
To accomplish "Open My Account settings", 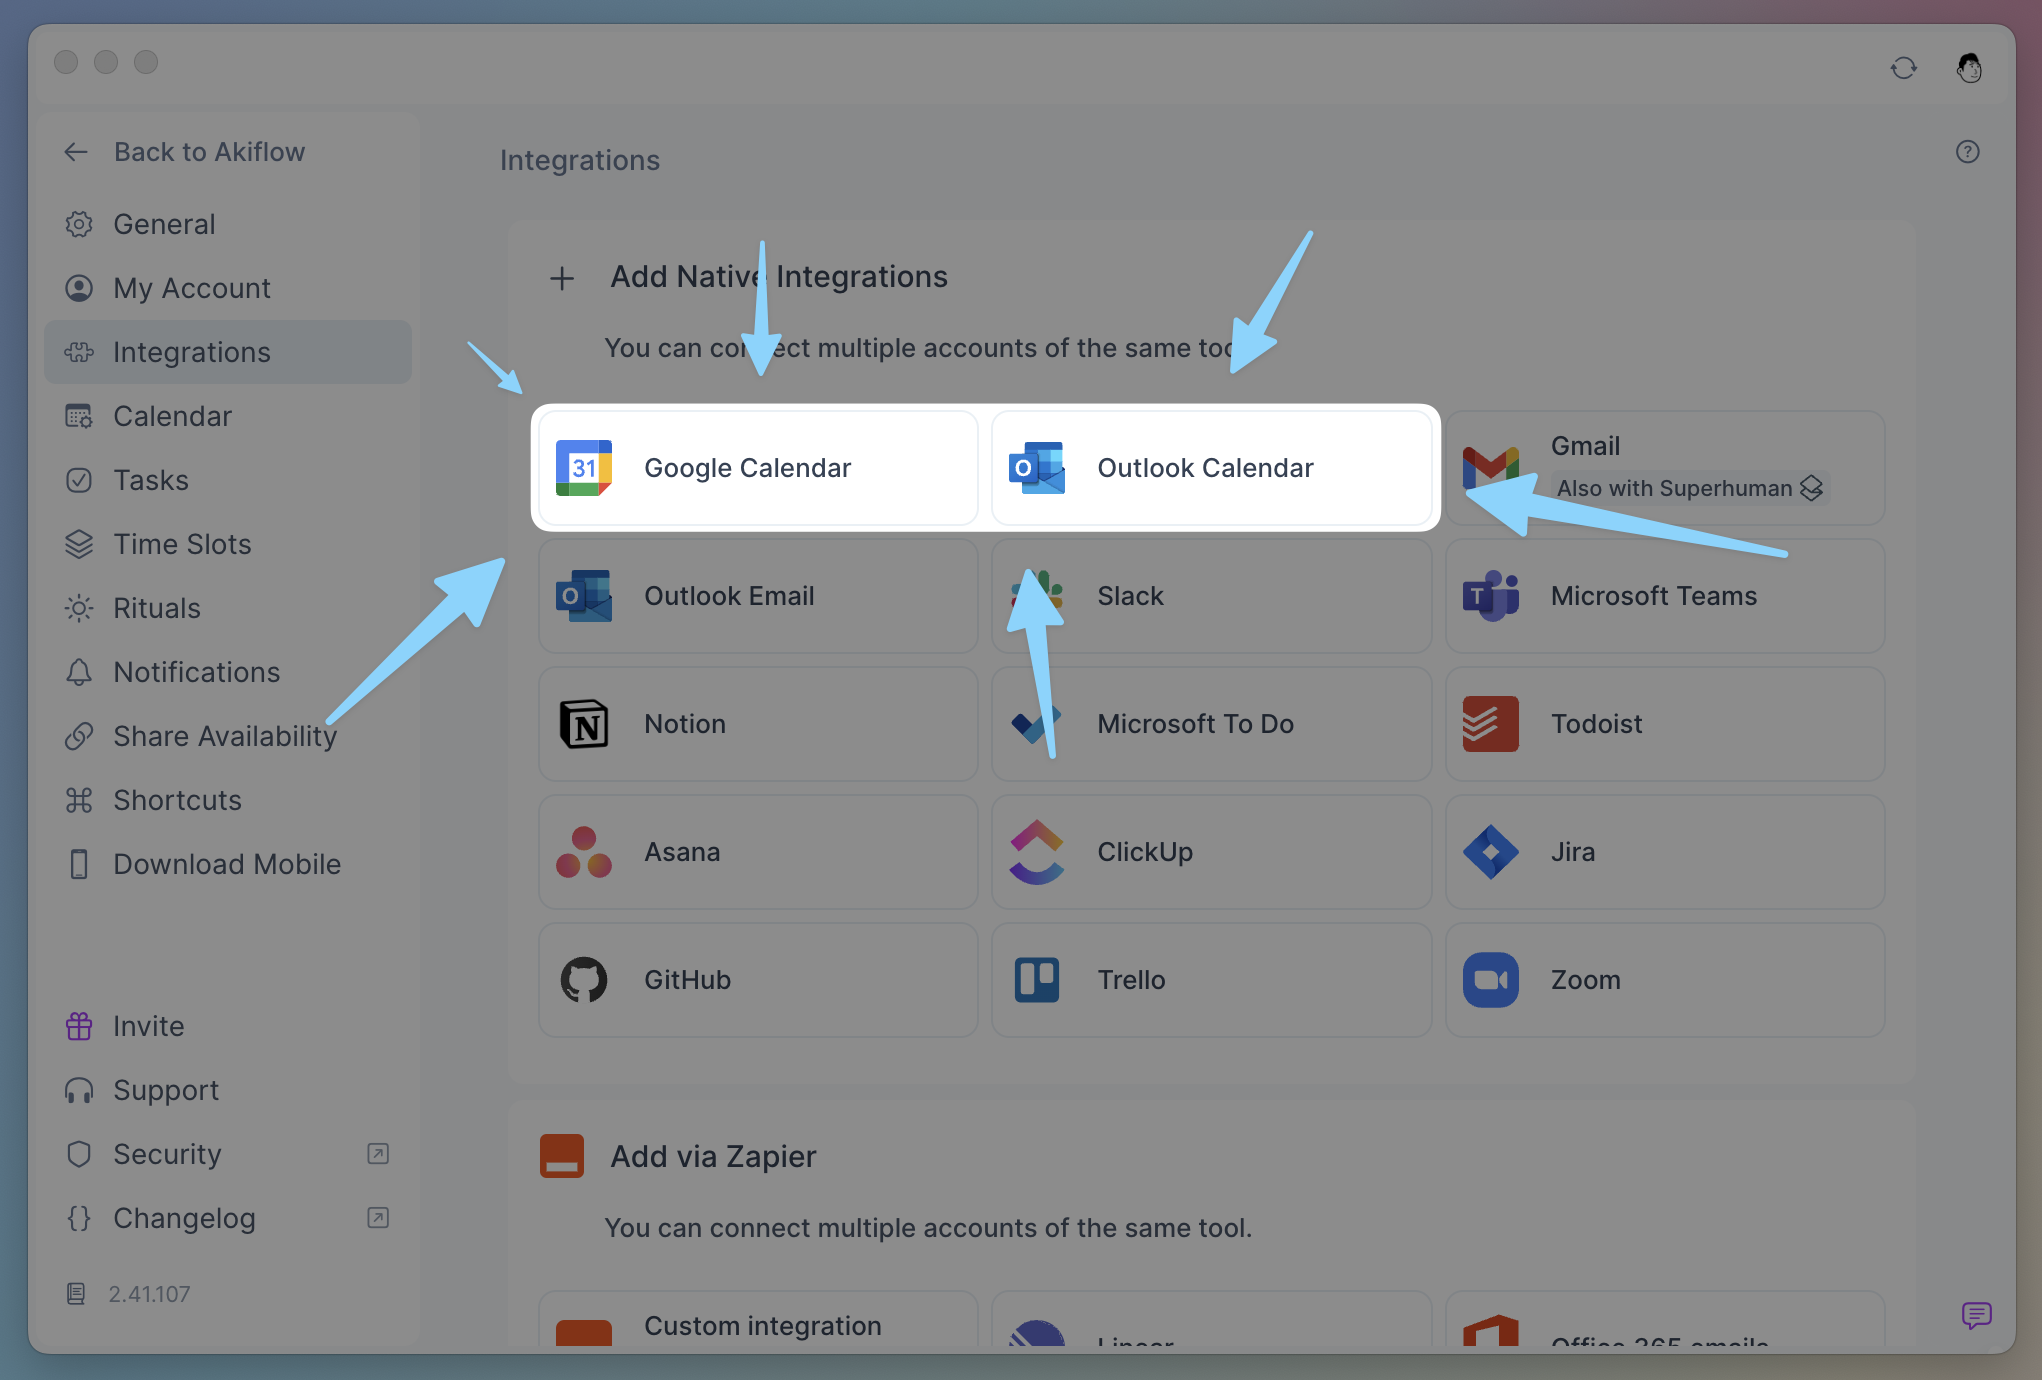I will coord(228,288).
